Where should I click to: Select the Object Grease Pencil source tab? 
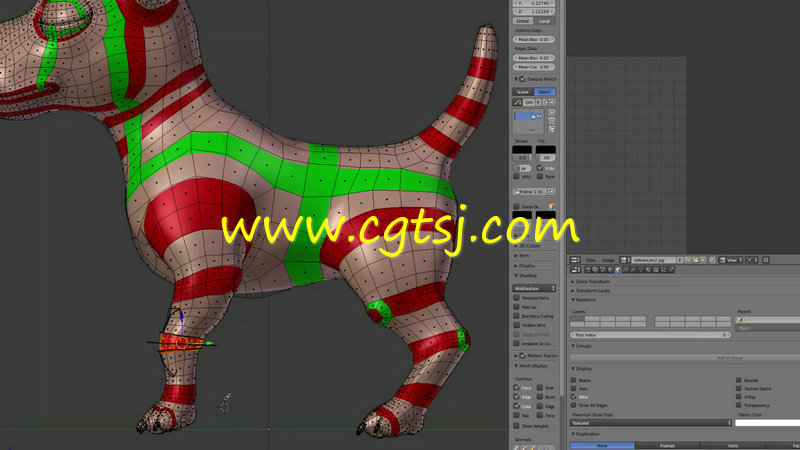click(x=545, y=92)
